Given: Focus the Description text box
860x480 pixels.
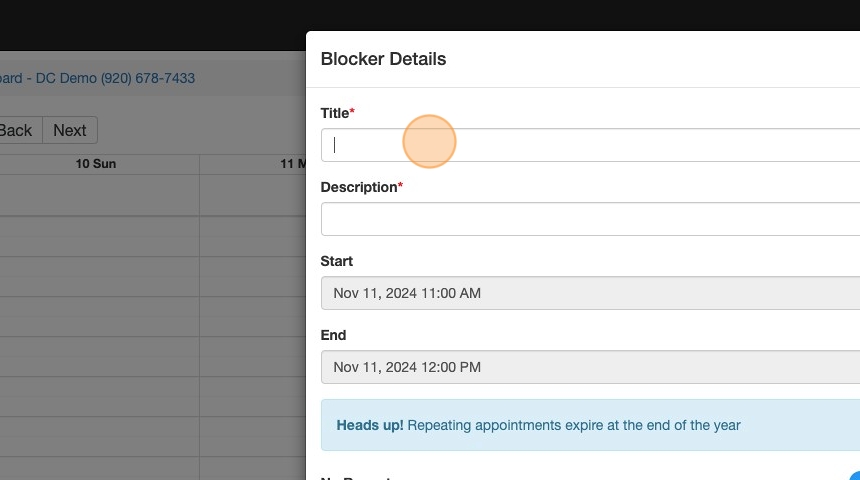Looking at the screenshot, I should coord(590,219).
